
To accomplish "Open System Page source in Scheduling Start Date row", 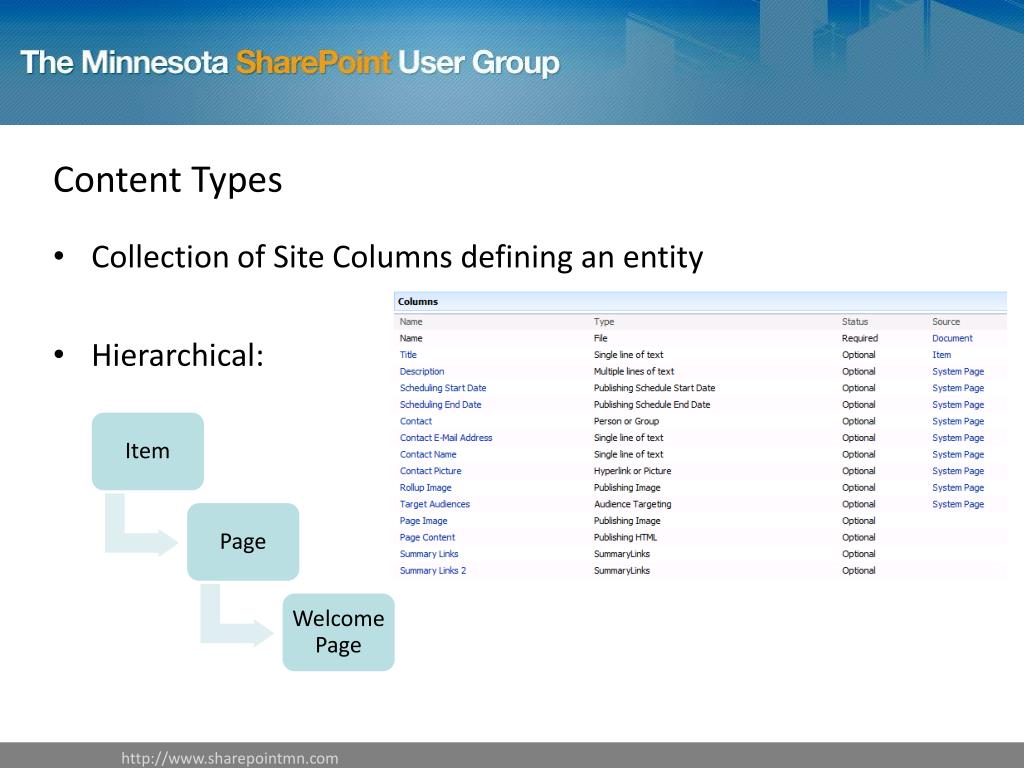I will point(958,388).
